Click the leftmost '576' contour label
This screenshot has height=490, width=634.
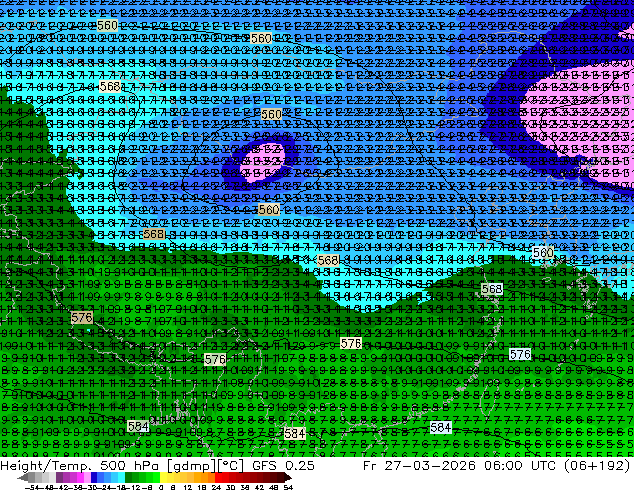click(x=82, y=317)
